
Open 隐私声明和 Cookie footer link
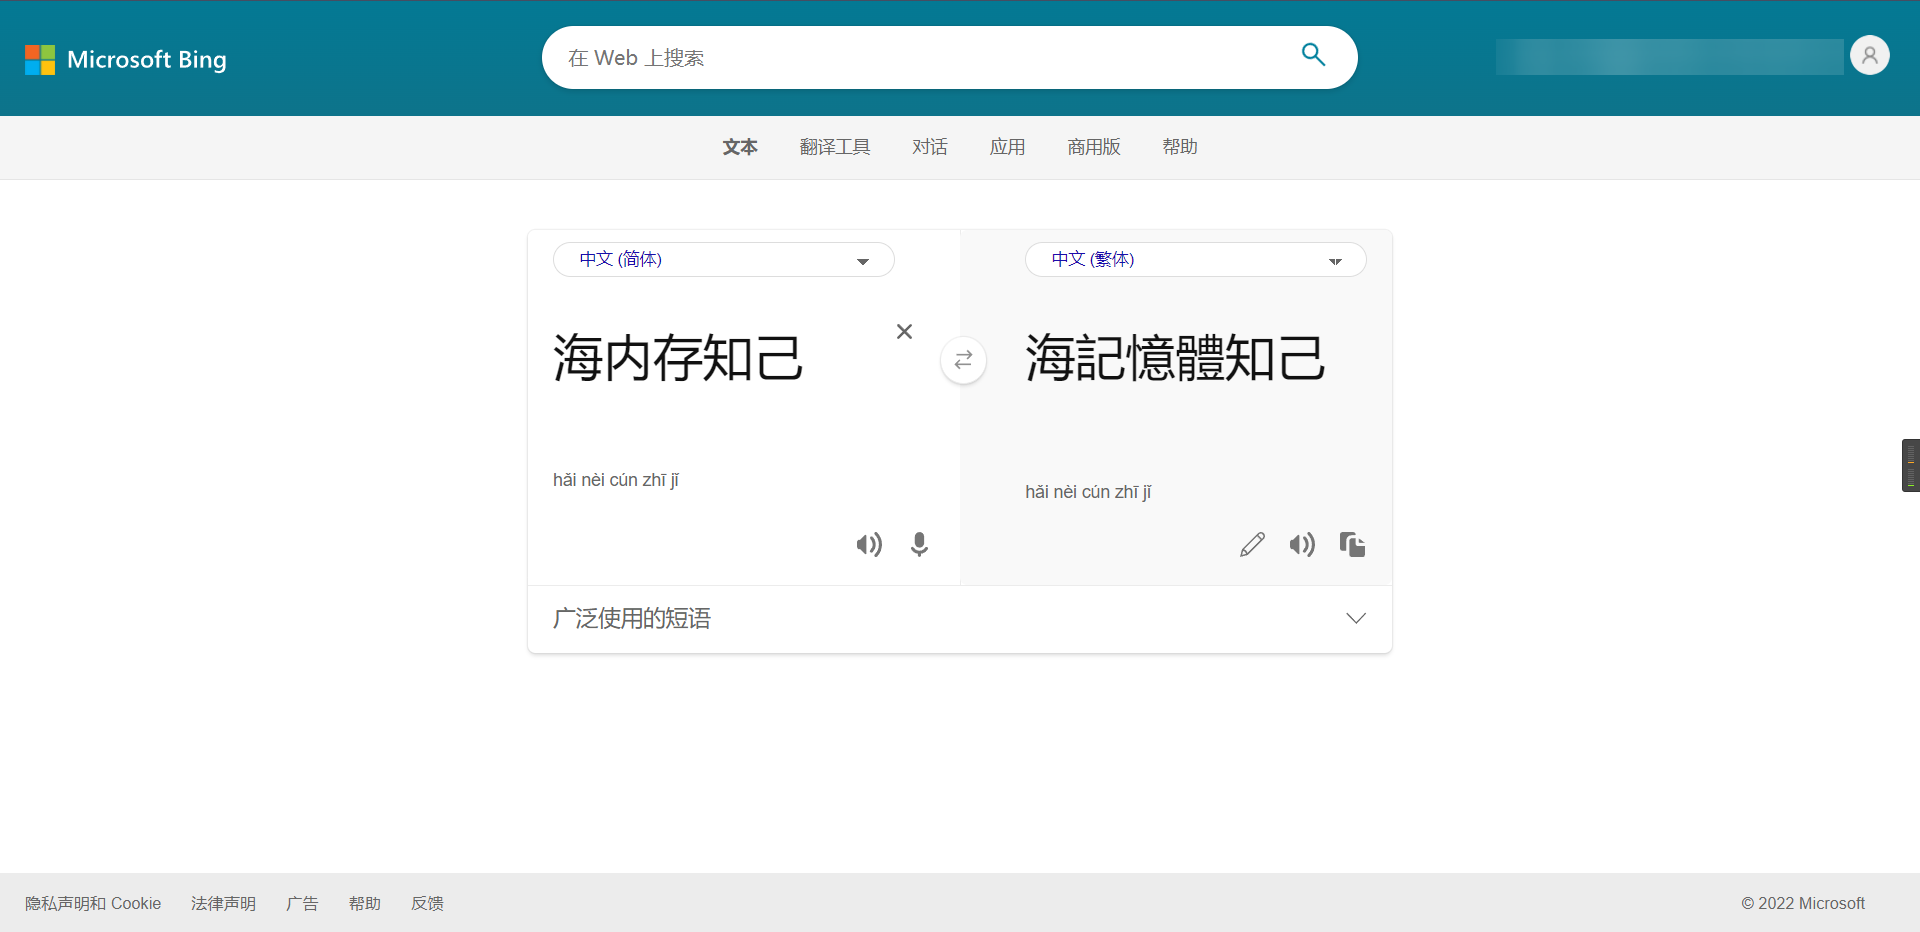click(93, 904)
